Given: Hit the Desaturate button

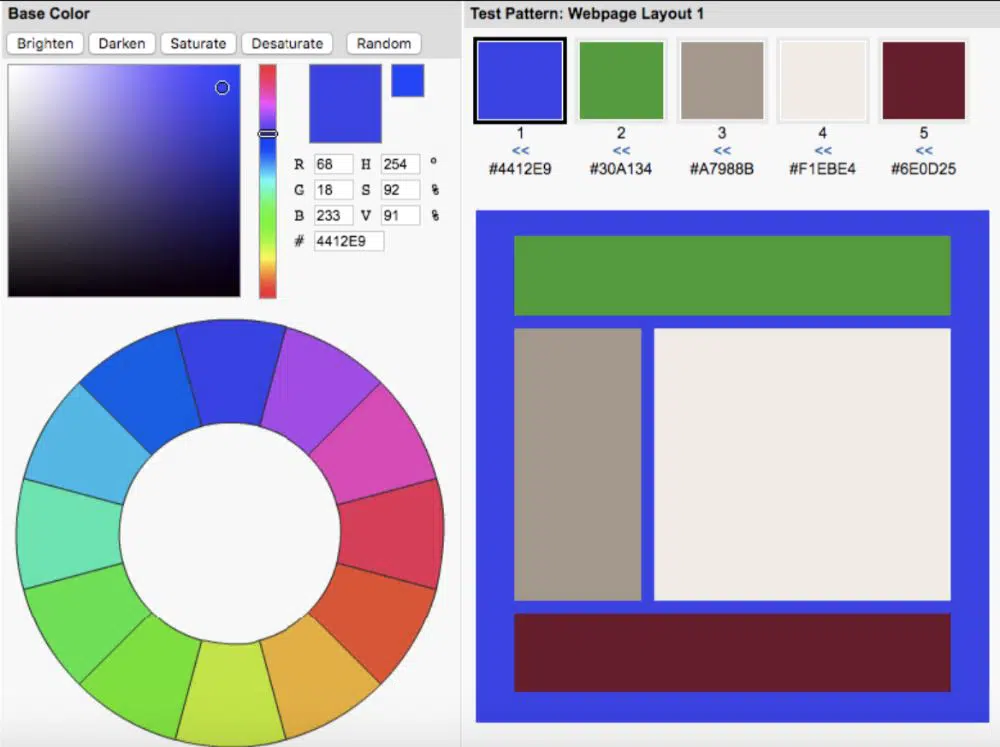Looking at the screenshot, I should tap(287, 44).
